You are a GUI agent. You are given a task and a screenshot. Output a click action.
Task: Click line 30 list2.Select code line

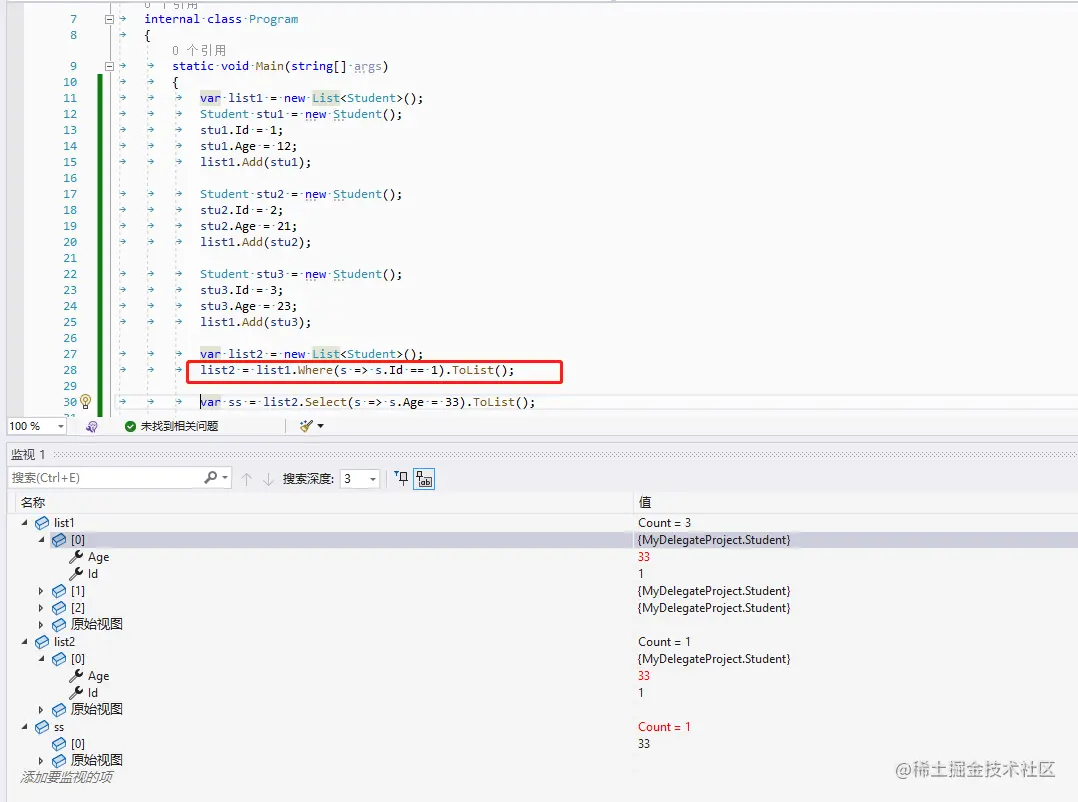pos(367,402)
